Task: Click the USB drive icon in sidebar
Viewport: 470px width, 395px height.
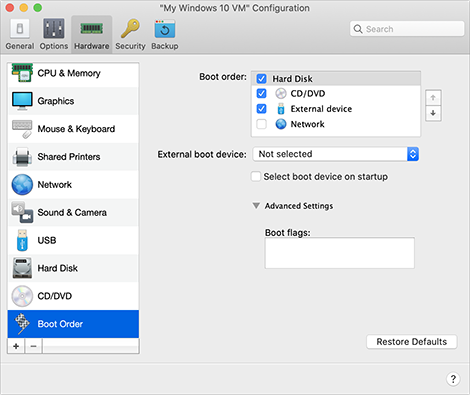Action: pyautogui.click(x=22, y=240)
